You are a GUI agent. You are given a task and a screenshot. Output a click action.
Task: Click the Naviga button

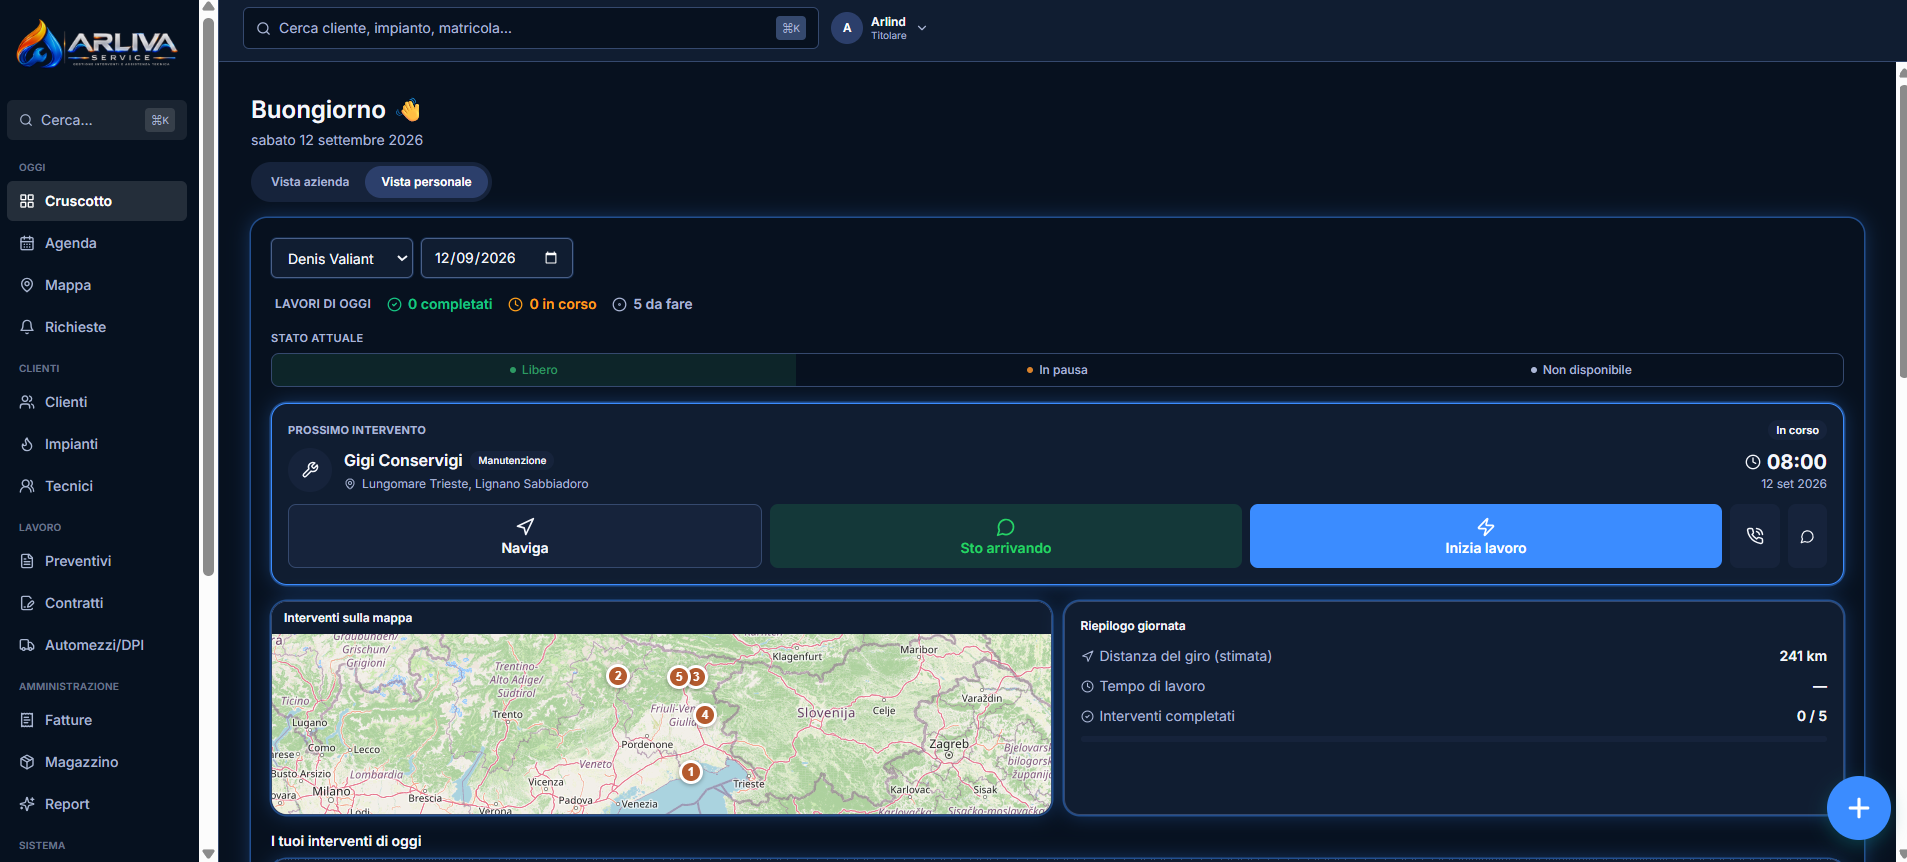pyautogui.click(x=525, y=536)
